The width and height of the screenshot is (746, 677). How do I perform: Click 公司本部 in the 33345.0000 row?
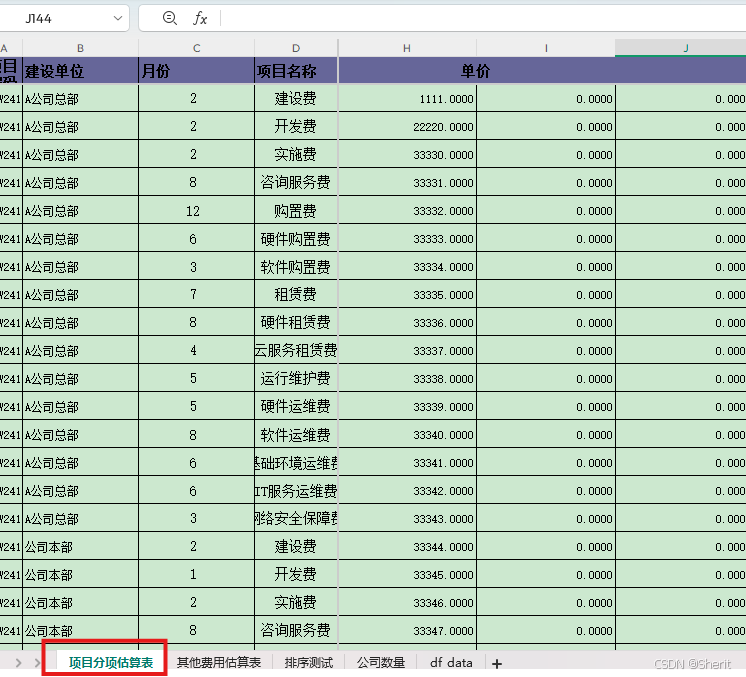pyautogui.click(x=80, y=575)
